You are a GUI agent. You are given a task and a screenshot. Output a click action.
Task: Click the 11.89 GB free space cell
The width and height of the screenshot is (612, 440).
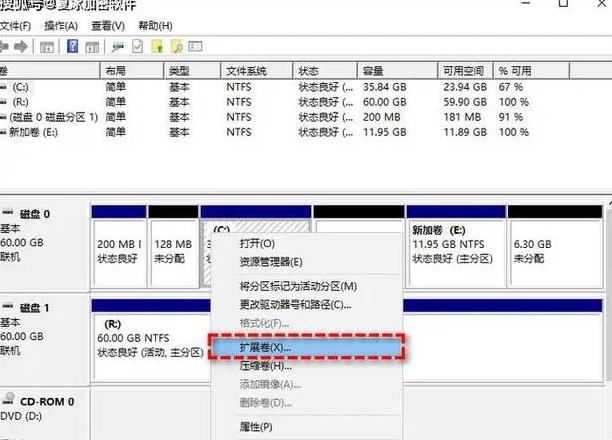pos(465,132)
